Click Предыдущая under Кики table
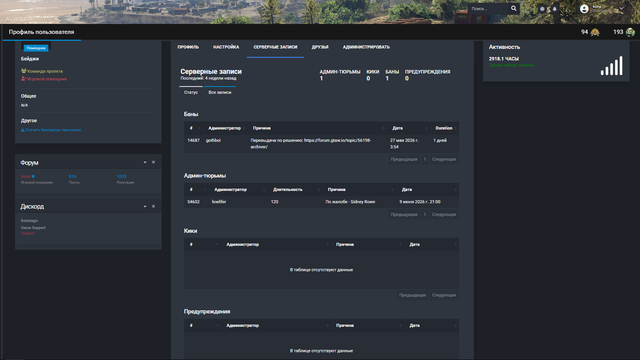Screen dimensions: 640x360 coord(412,295)
